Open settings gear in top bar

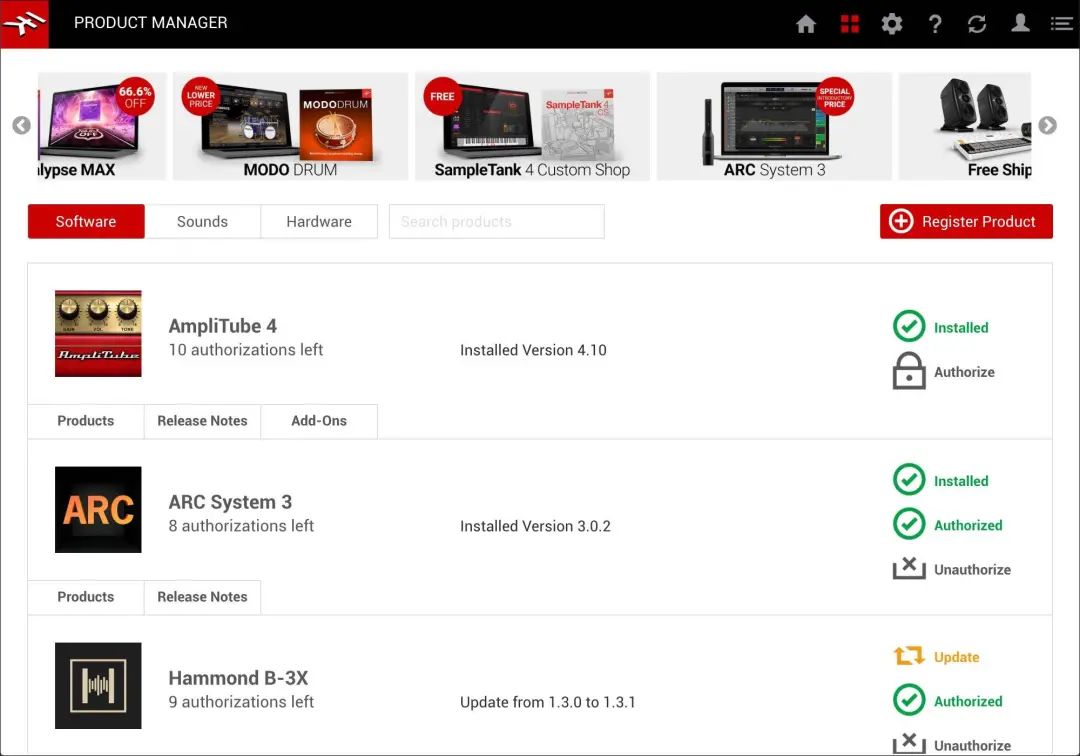(x=892, y=24)
